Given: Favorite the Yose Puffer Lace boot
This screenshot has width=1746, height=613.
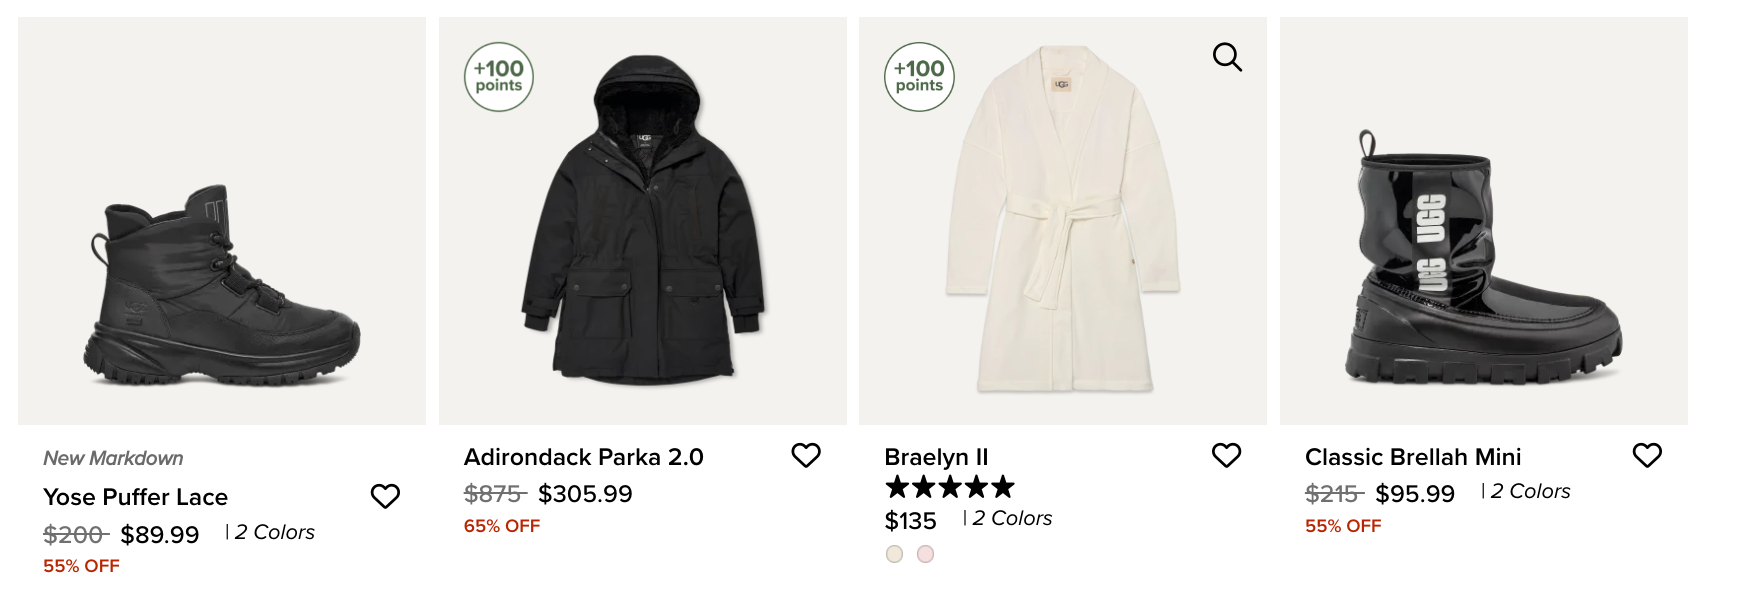Looking at the screenshot, I should click(385, 496).
